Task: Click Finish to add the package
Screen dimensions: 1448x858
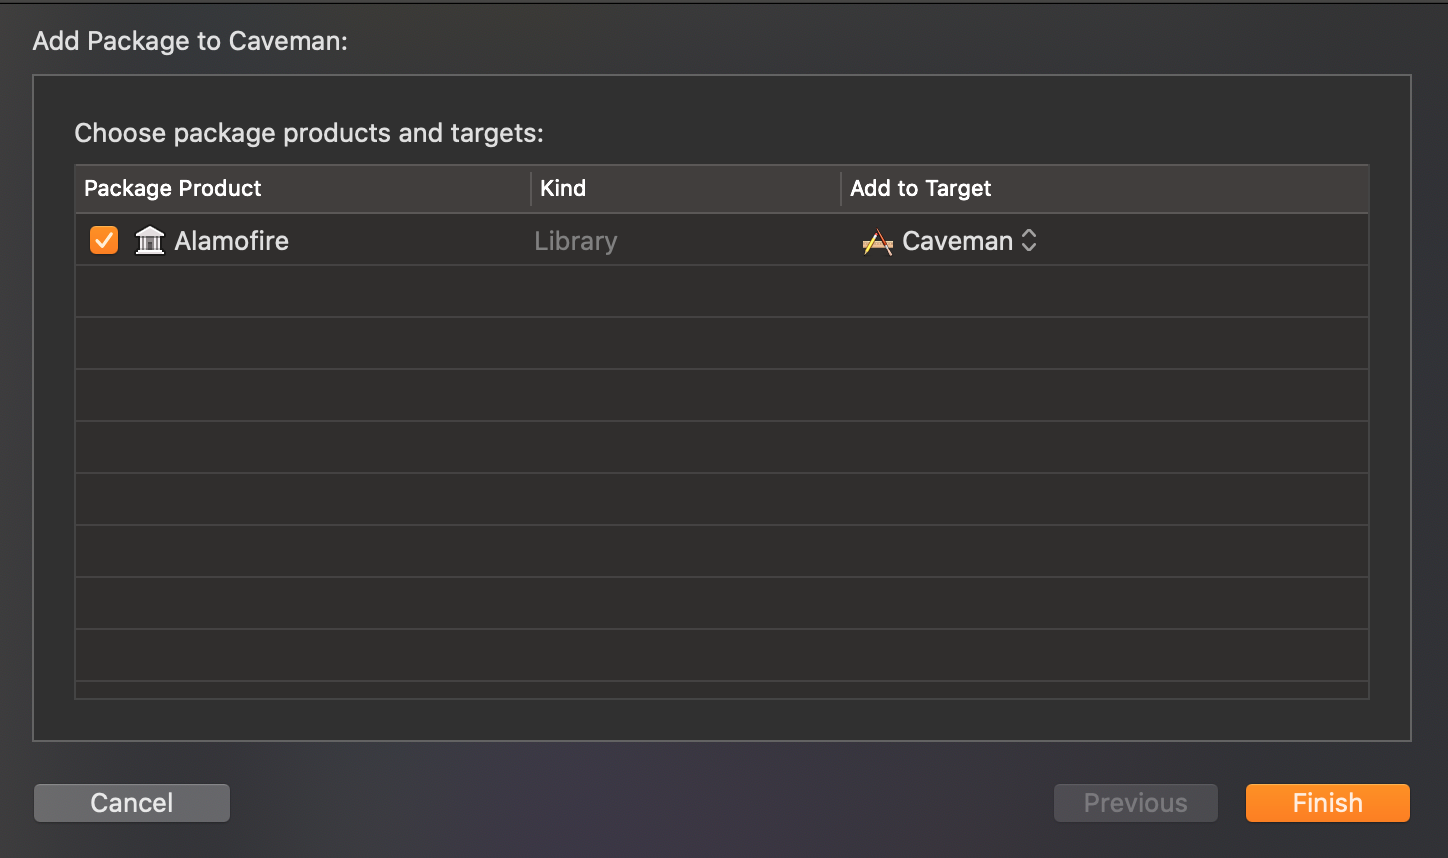Action: (1328, 803)
